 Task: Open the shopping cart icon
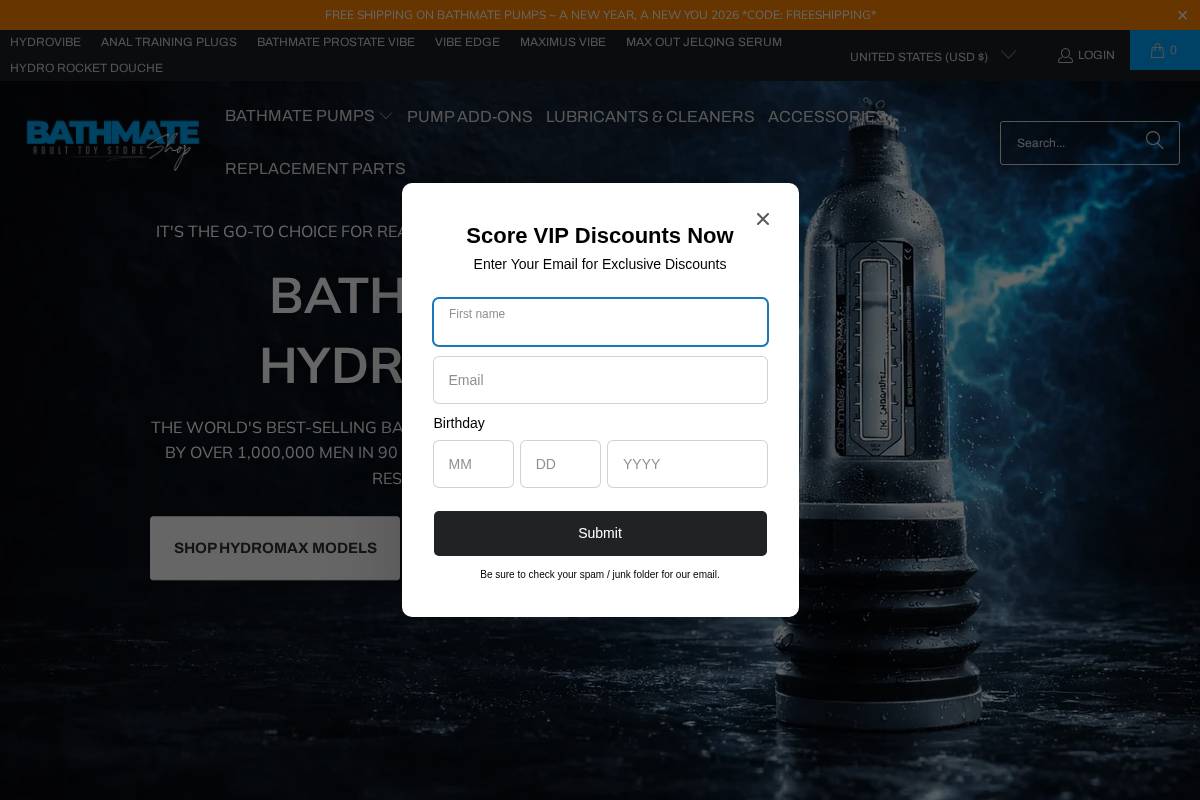coord(1157,51)
